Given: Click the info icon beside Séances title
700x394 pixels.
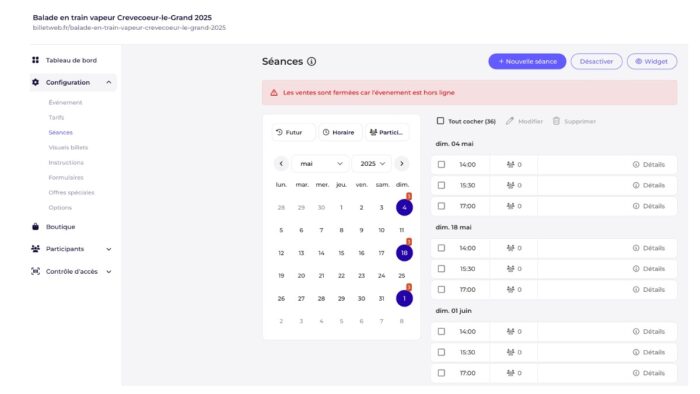Looking at the screenshot, I should 312,62.
